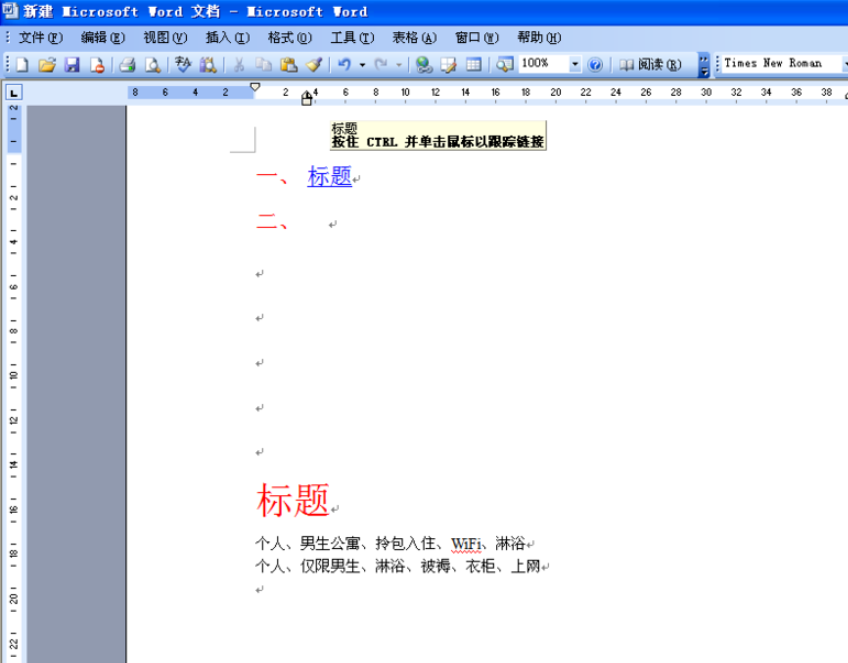Open the undo history dropdown arrow
The image size is (848, 663).
(x=362, y=65)
